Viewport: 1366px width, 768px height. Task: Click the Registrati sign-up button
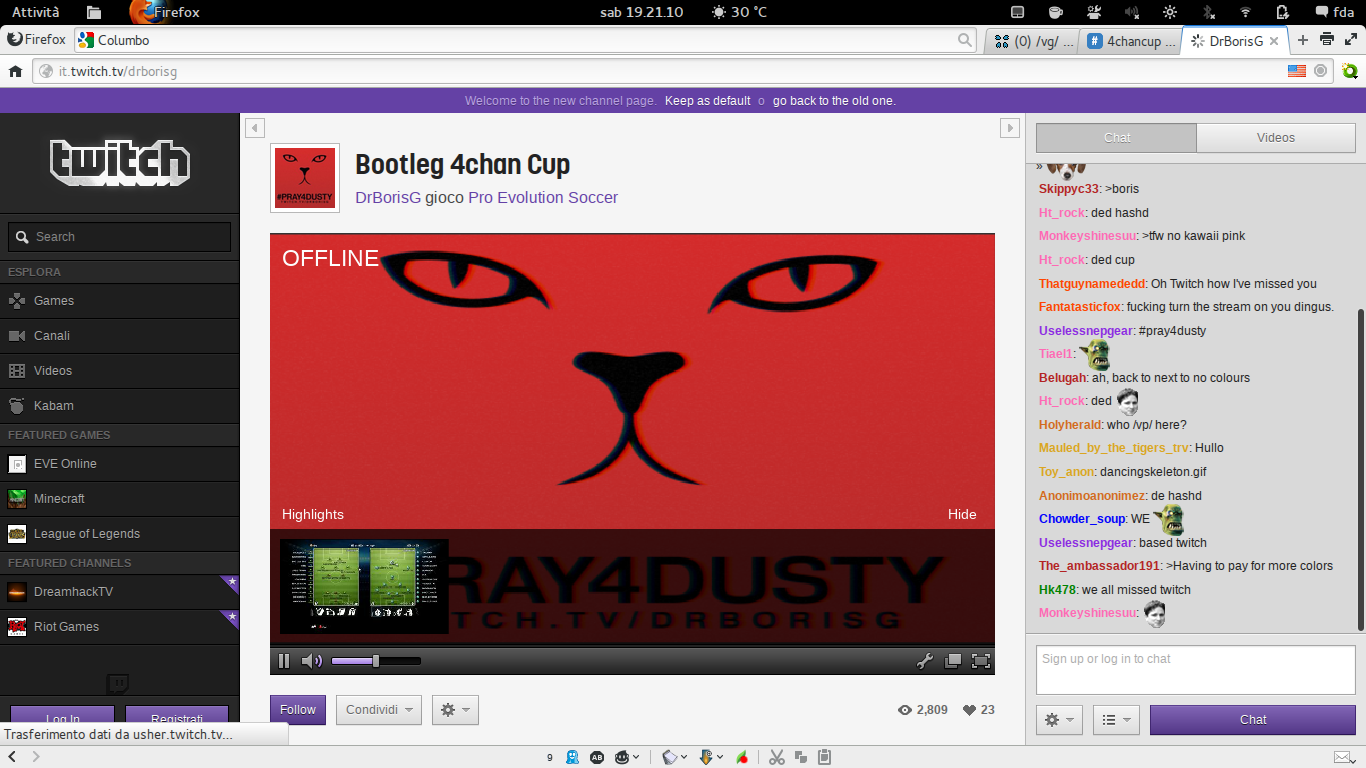177,717
